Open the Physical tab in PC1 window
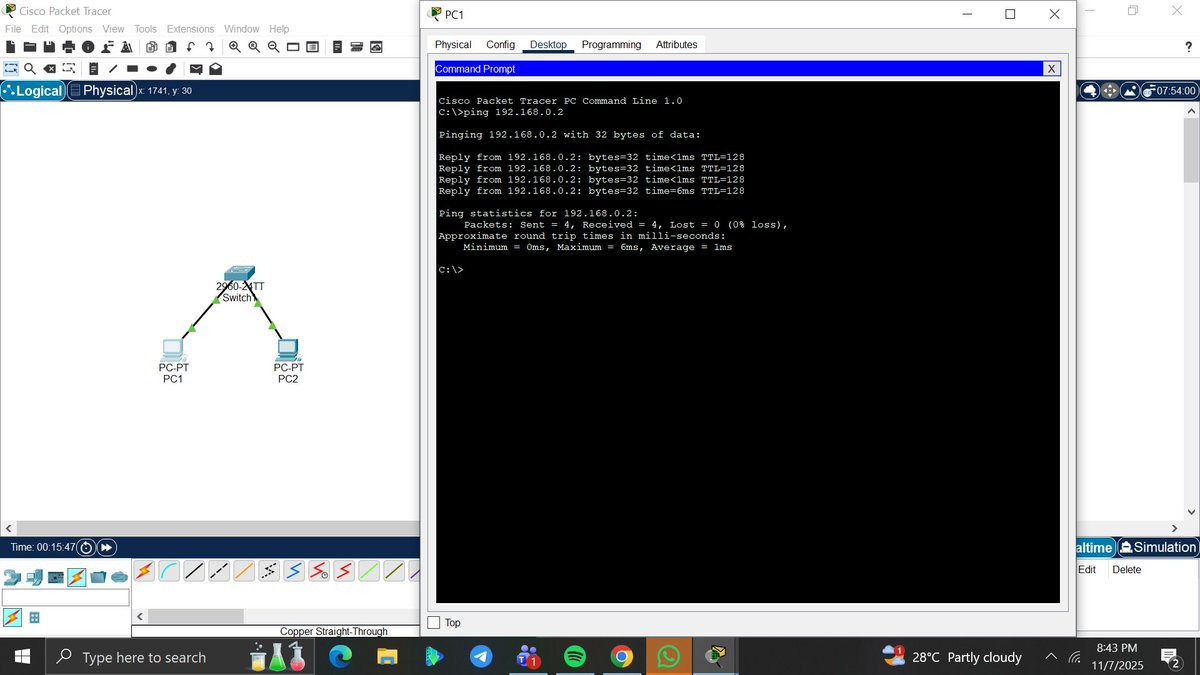1200x675 pixels. click(x=453, y=45)
